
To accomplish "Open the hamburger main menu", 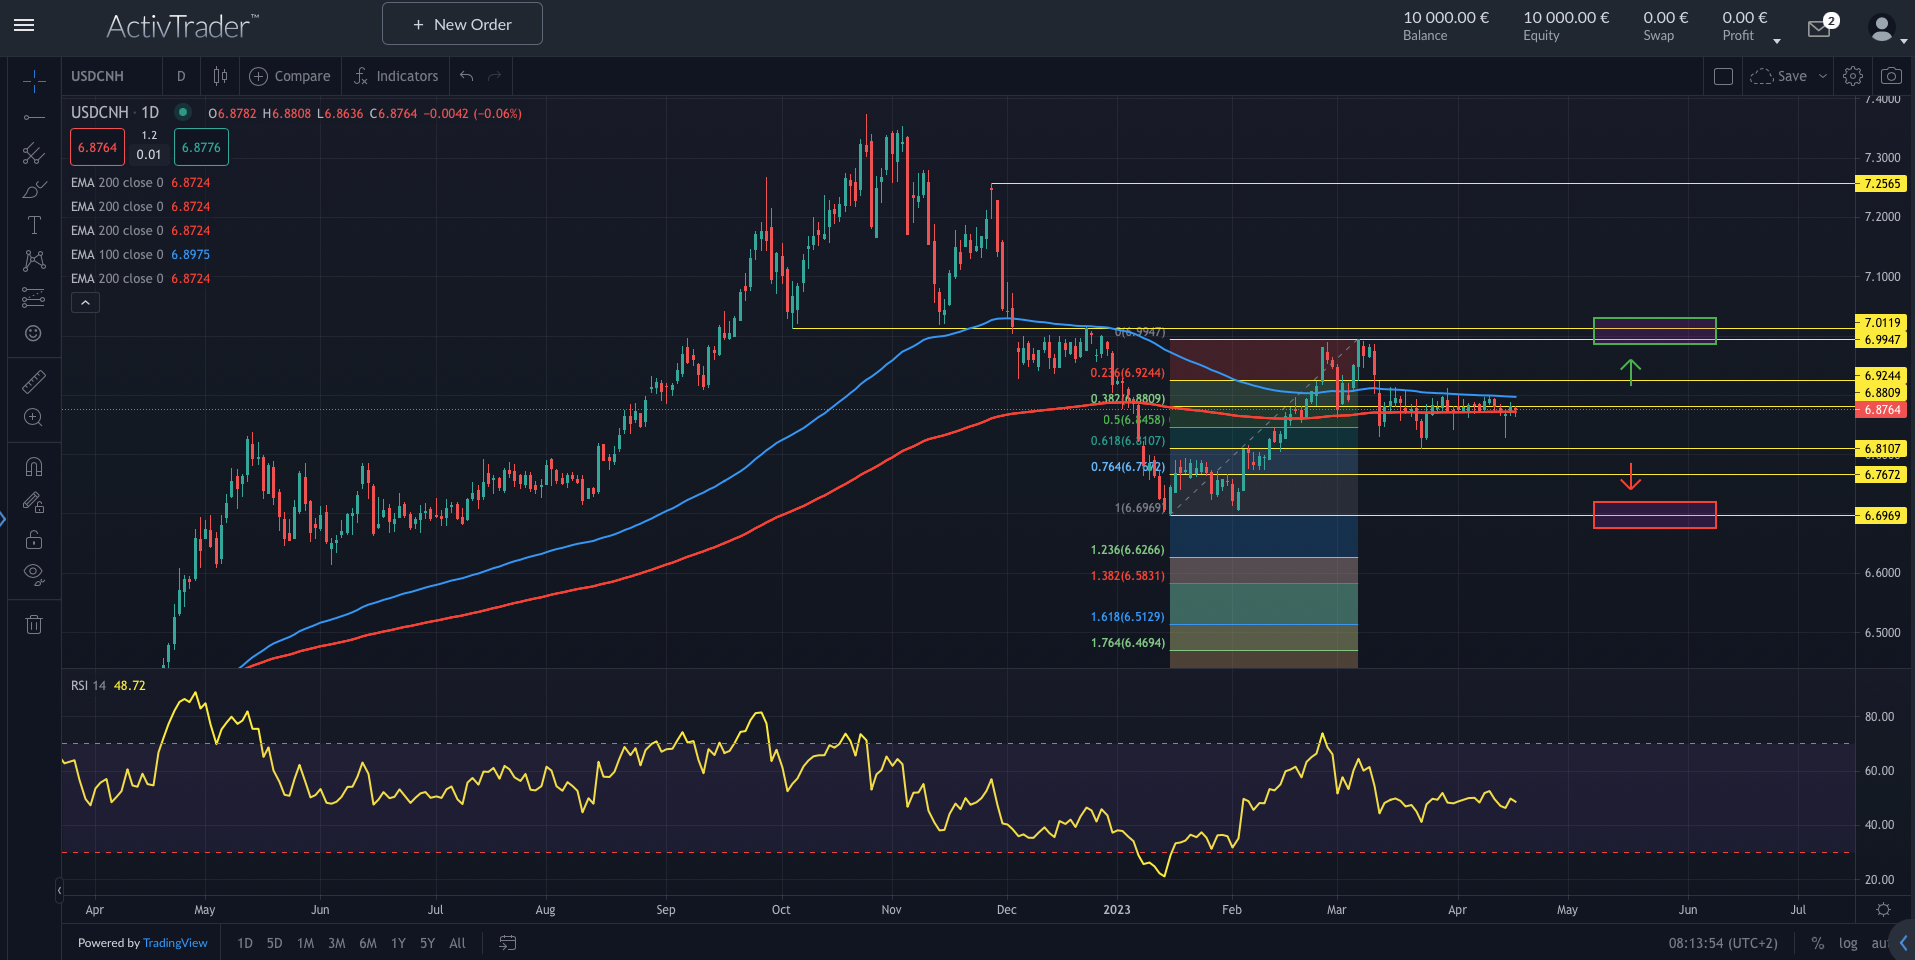I will point(24,26).
